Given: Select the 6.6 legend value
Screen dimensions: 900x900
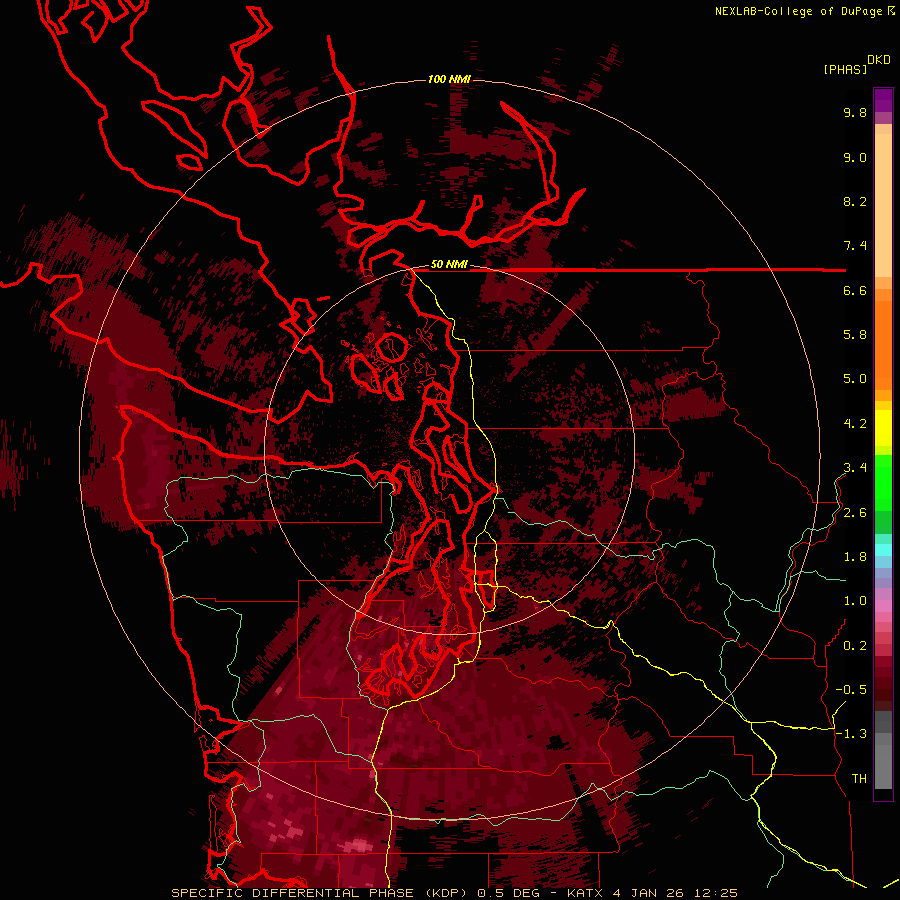Looking at the screenshot, I should click(855, 290).
